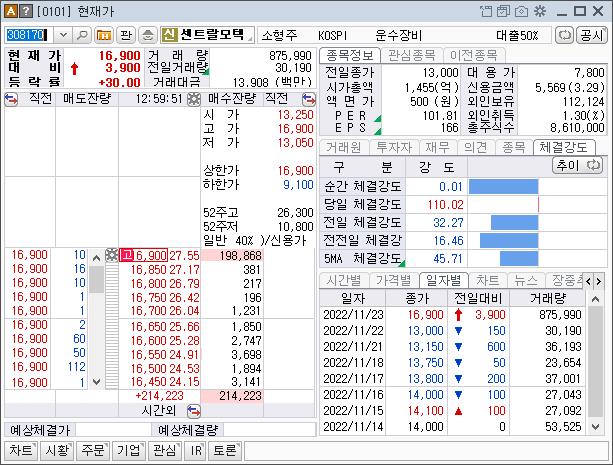Open the 의견 tab
Image resolution: width=613 pixels, height=465 pixels.
475,147
